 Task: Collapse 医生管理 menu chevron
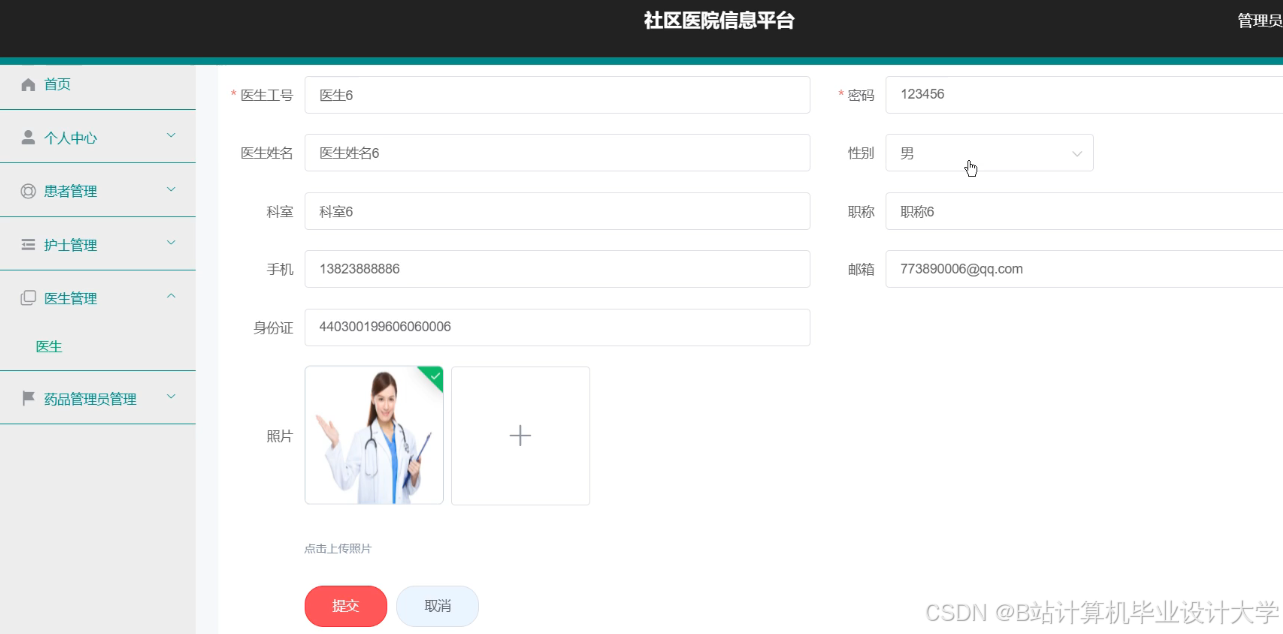pos(171,296)
